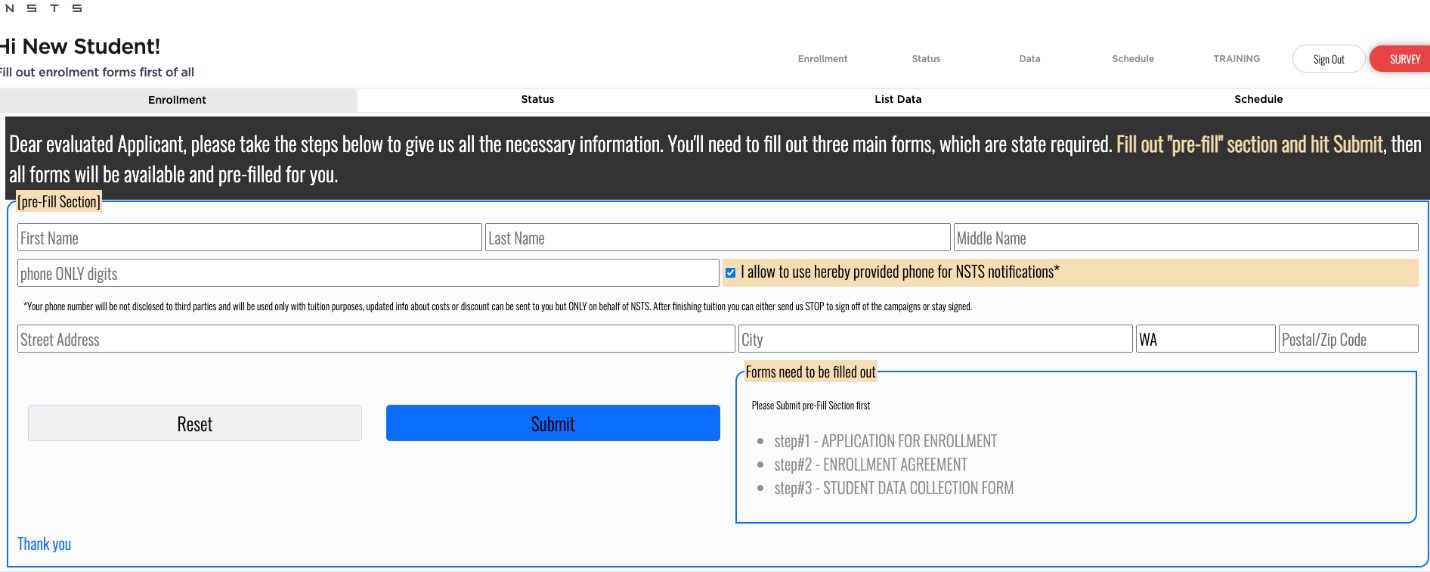
Task: Select Data in the top navigation
Action: point(1029,59)
